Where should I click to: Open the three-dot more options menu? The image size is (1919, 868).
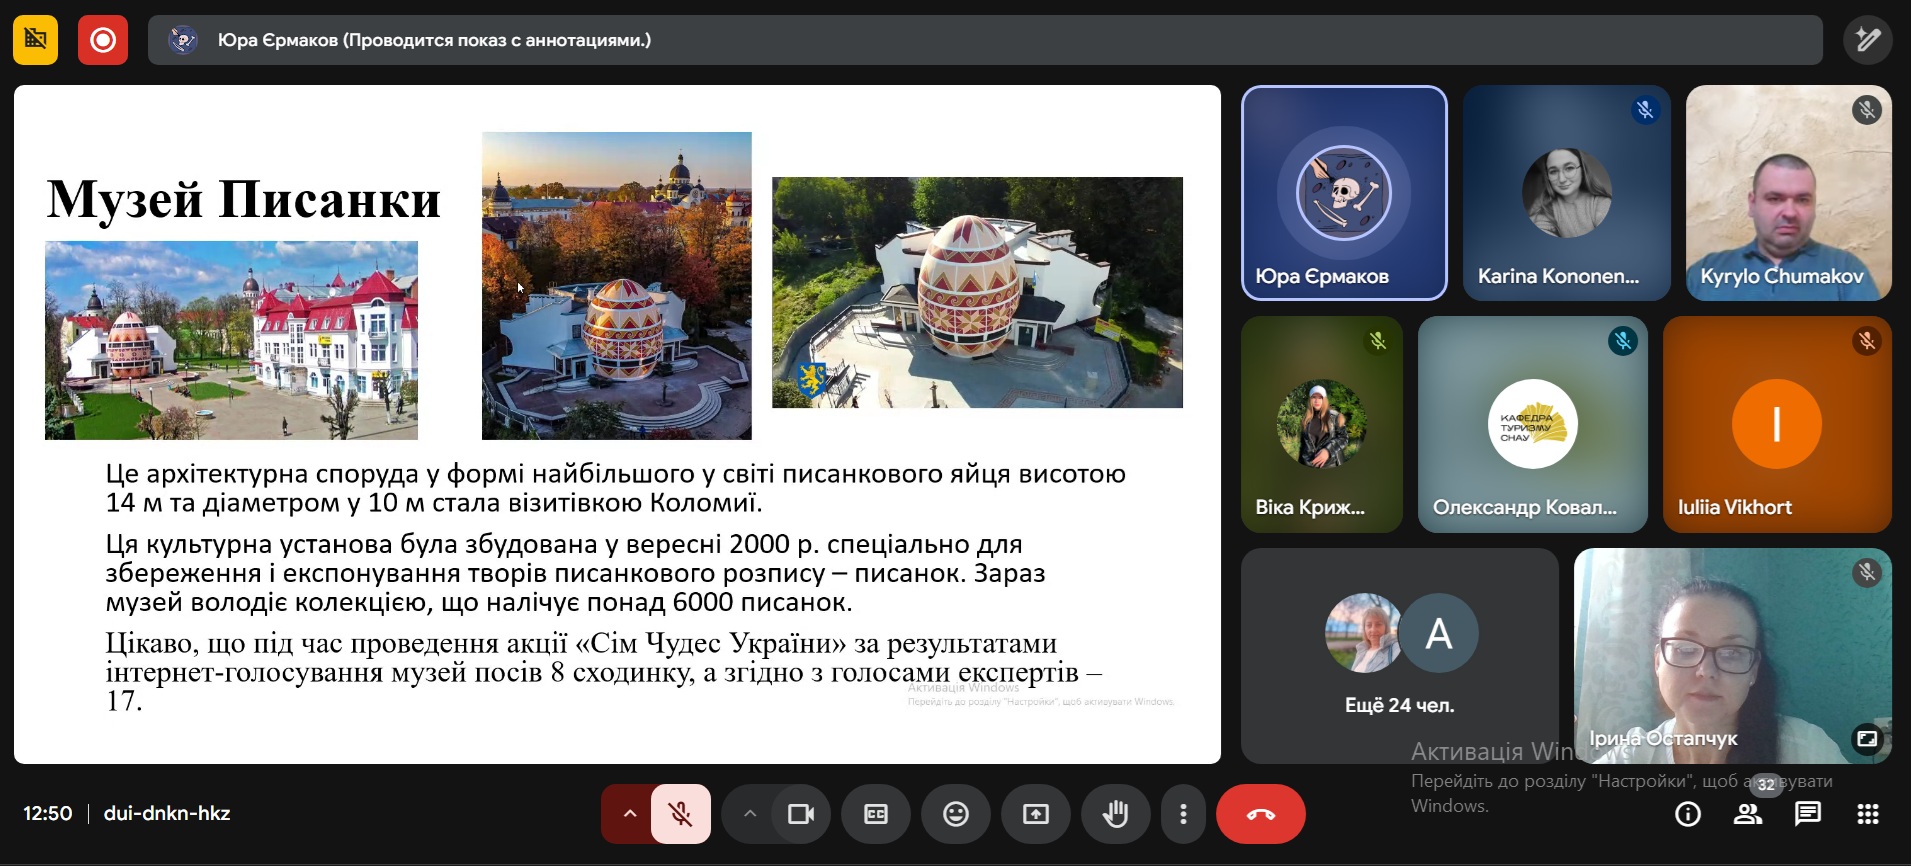(x=1183, y=814)
